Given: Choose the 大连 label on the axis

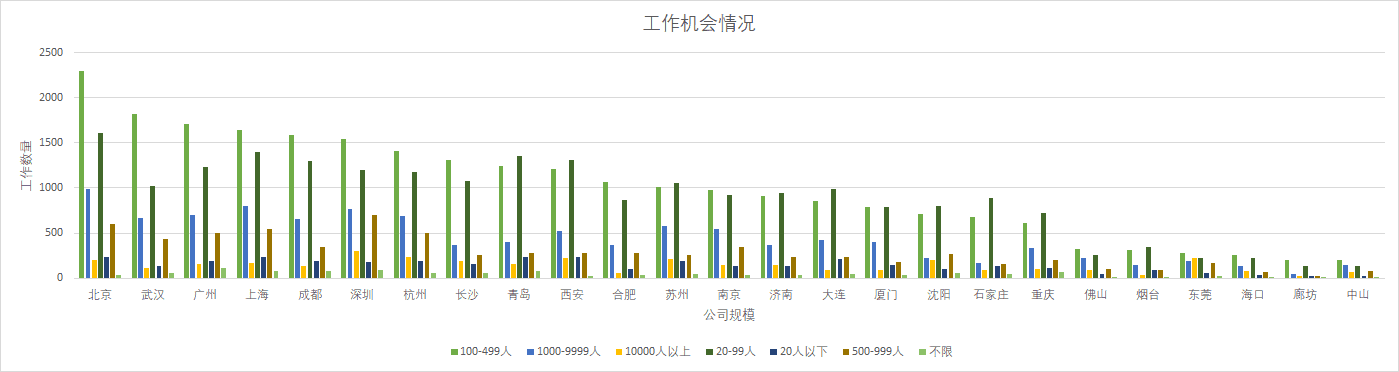Looking at the screenshot, I should point(833,295).
